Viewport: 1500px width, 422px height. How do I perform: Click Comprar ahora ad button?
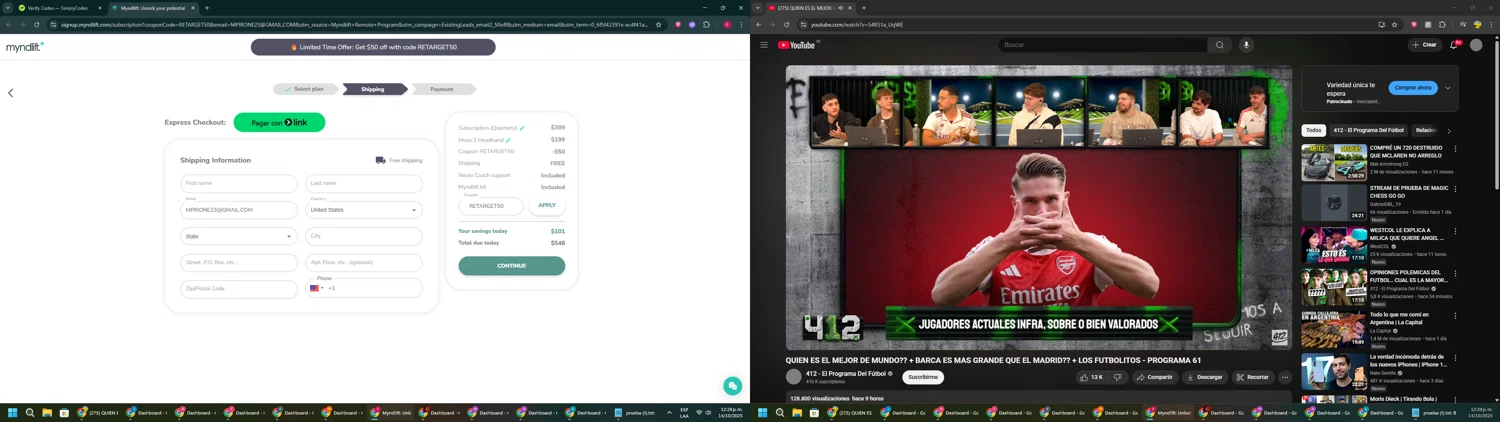(x=1413, y=88)
